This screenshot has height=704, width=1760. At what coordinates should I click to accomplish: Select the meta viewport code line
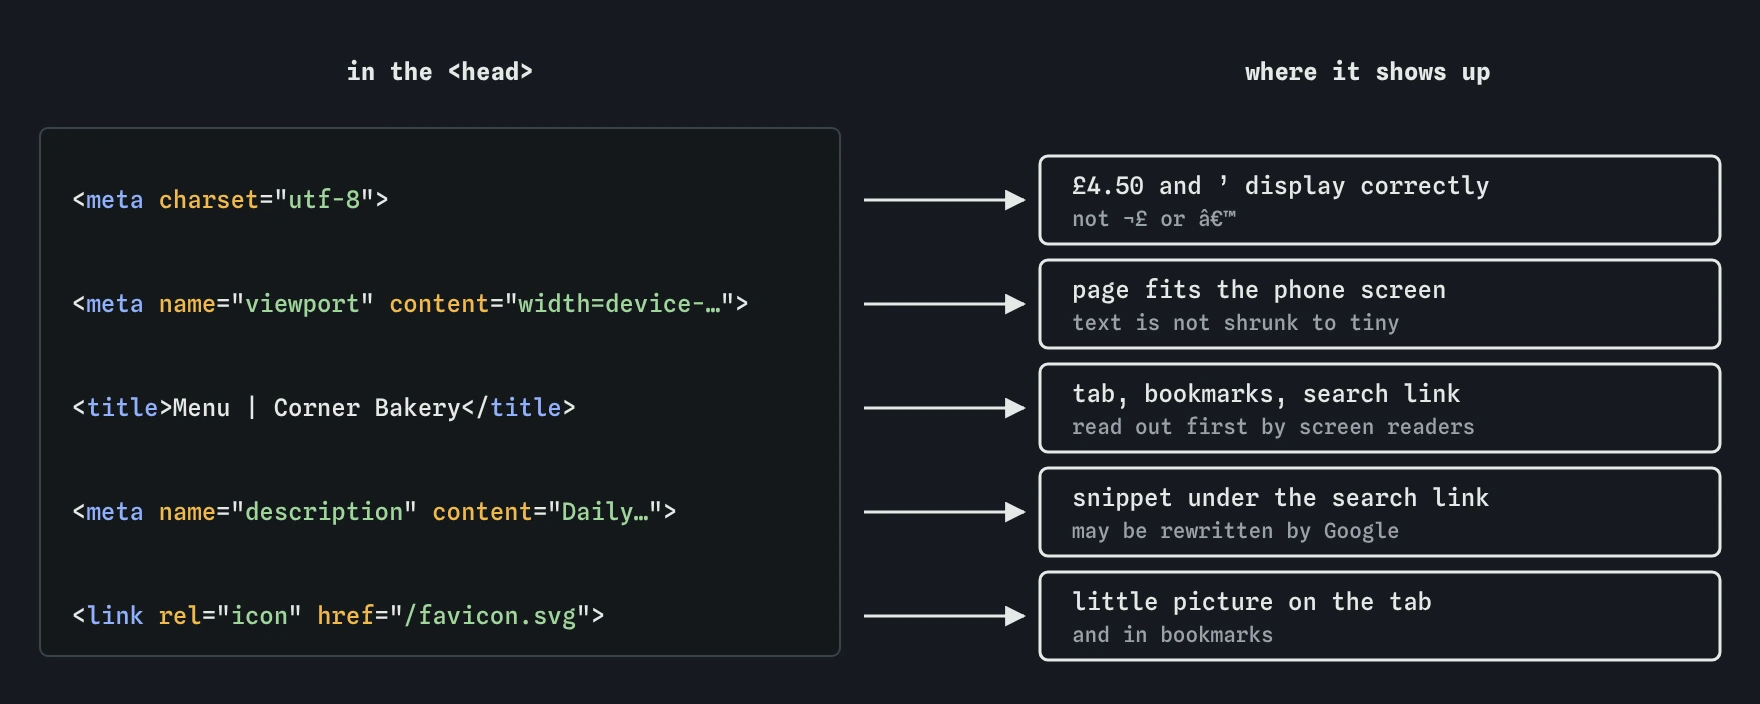pos(410,304)
